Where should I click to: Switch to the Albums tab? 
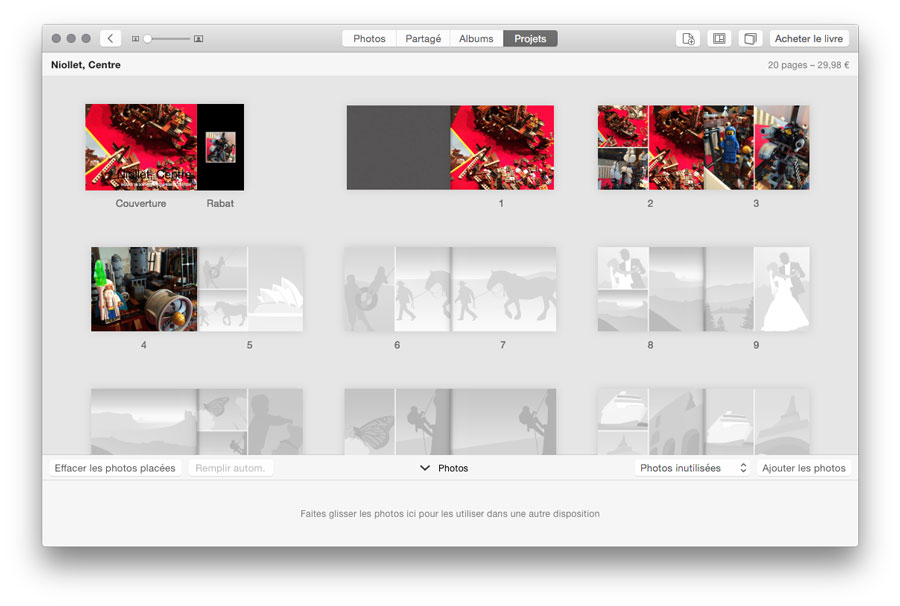pyautogui.click(x=476, y=38)
